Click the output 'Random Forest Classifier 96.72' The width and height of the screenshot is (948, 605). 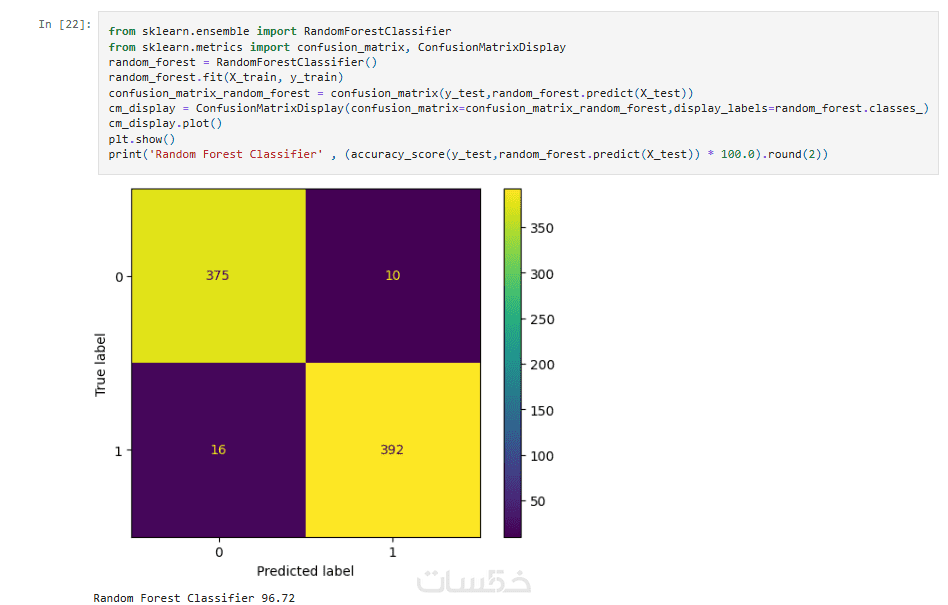(194, 598)
